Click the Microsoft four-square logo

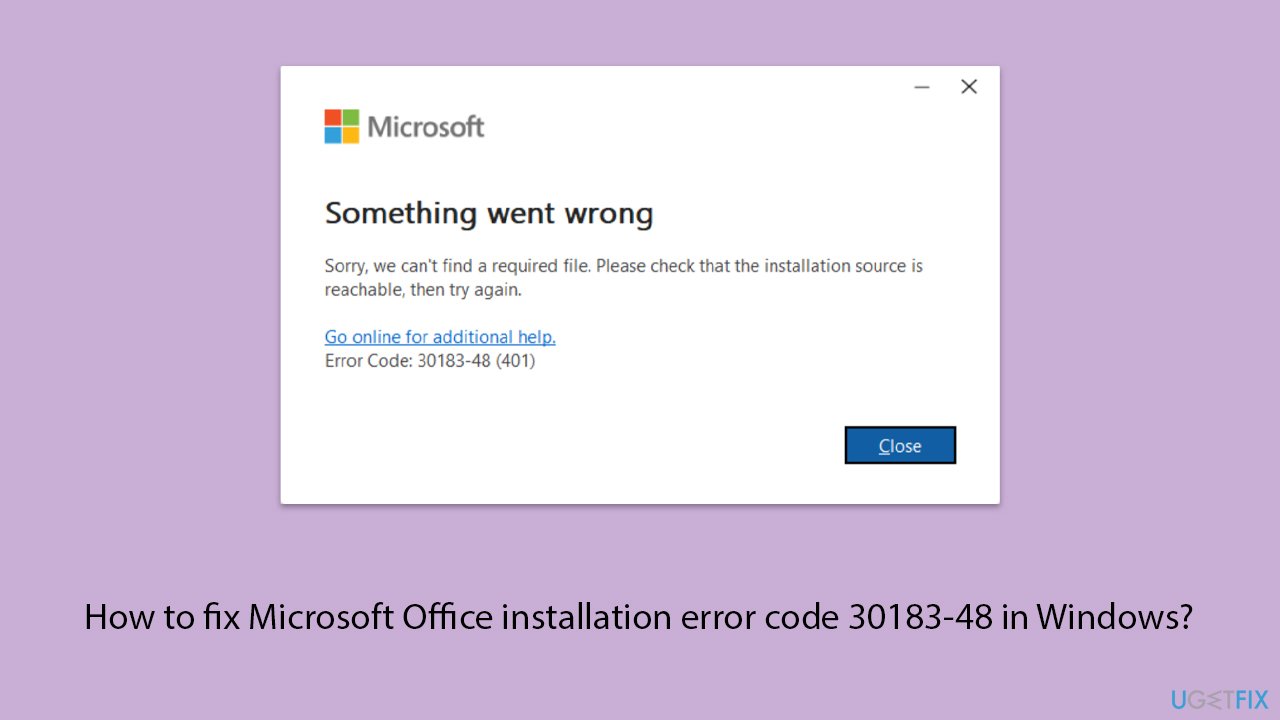pyautogui.click(x=340, y=124)
